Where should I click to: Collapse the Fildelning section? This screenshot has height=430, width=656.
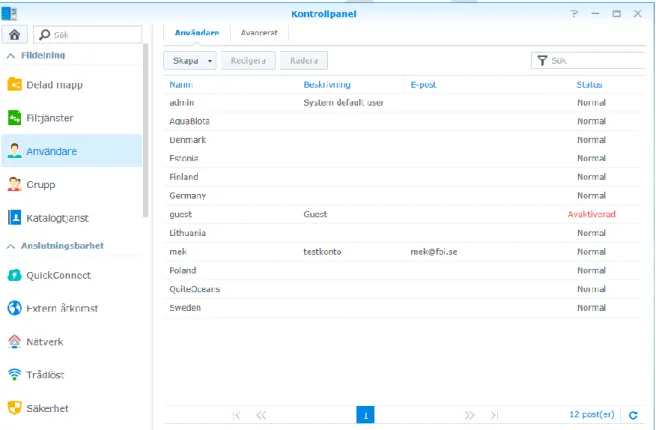(x=11, y=56)
